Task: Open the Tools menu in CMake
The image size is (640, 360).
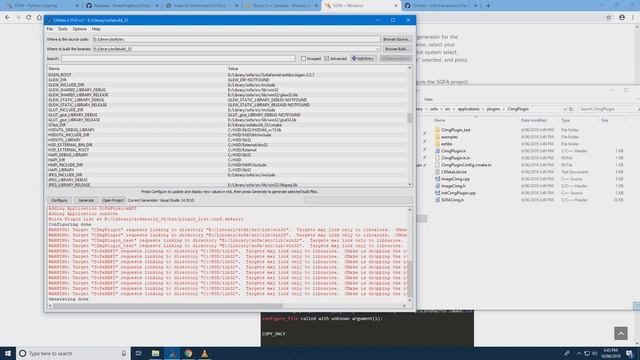Action: click(62, 29)
